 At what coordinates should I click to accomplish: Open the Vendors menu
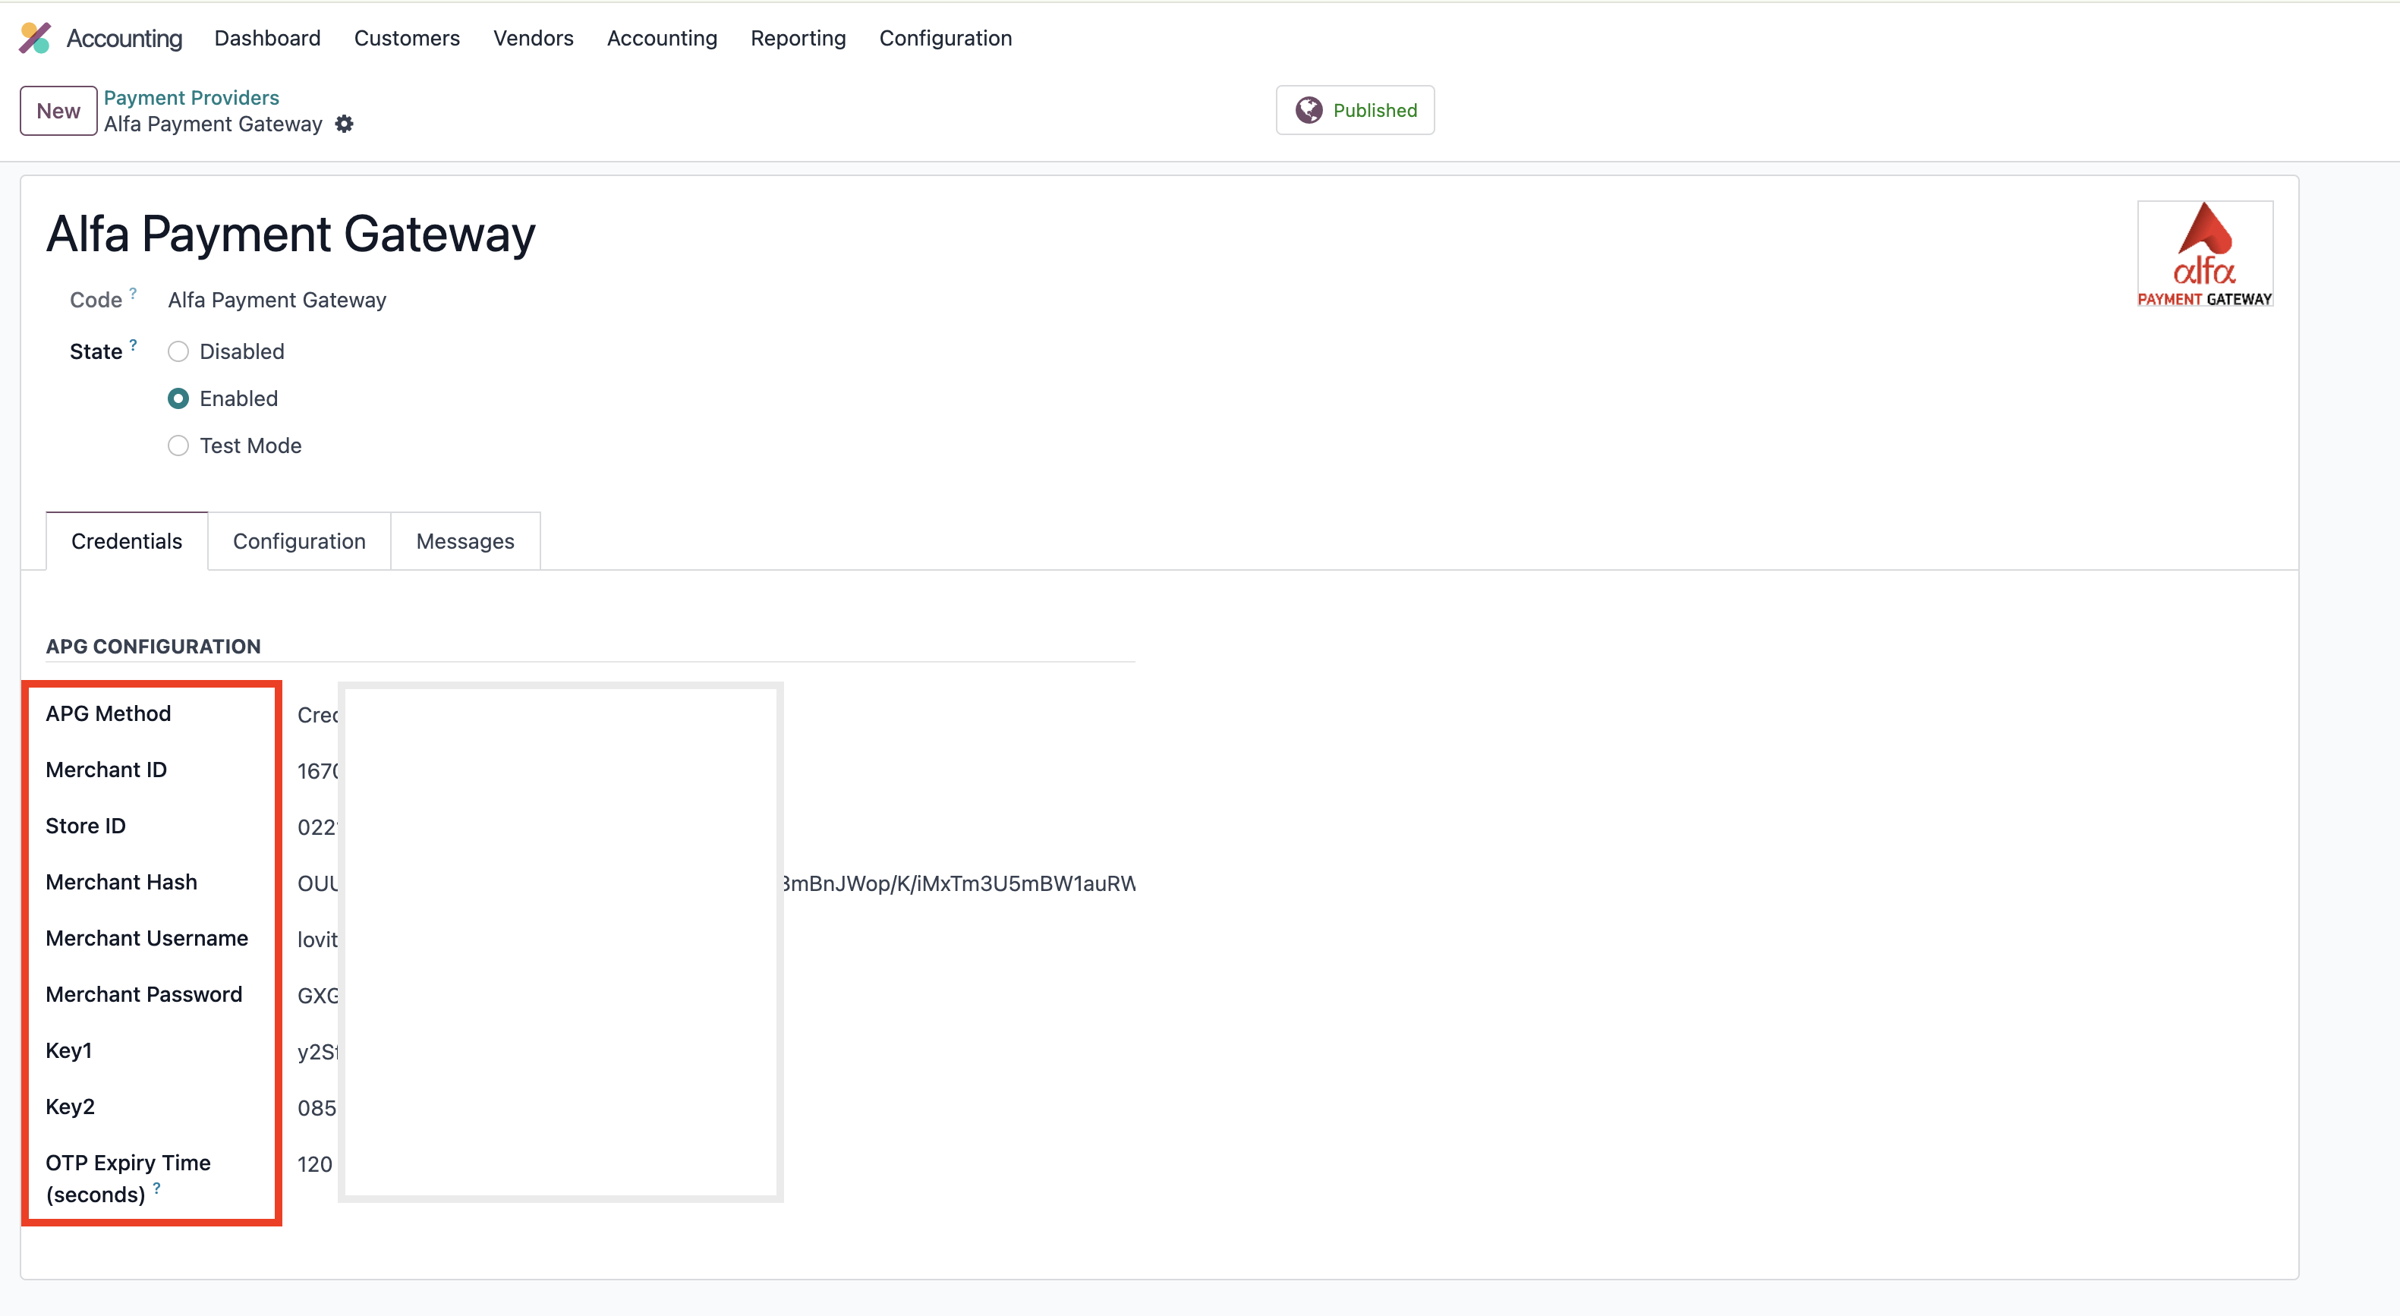pyautogui.click(x=533, y=38)
